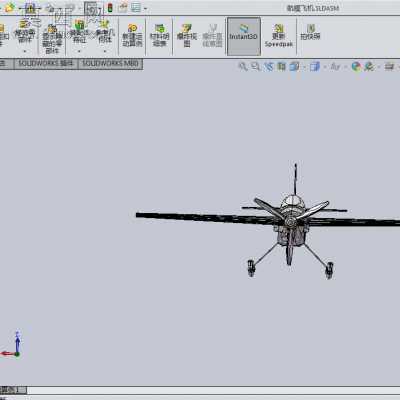Open the View Settings monitor icon
400x400 pixels.
[x=389, y=67]
